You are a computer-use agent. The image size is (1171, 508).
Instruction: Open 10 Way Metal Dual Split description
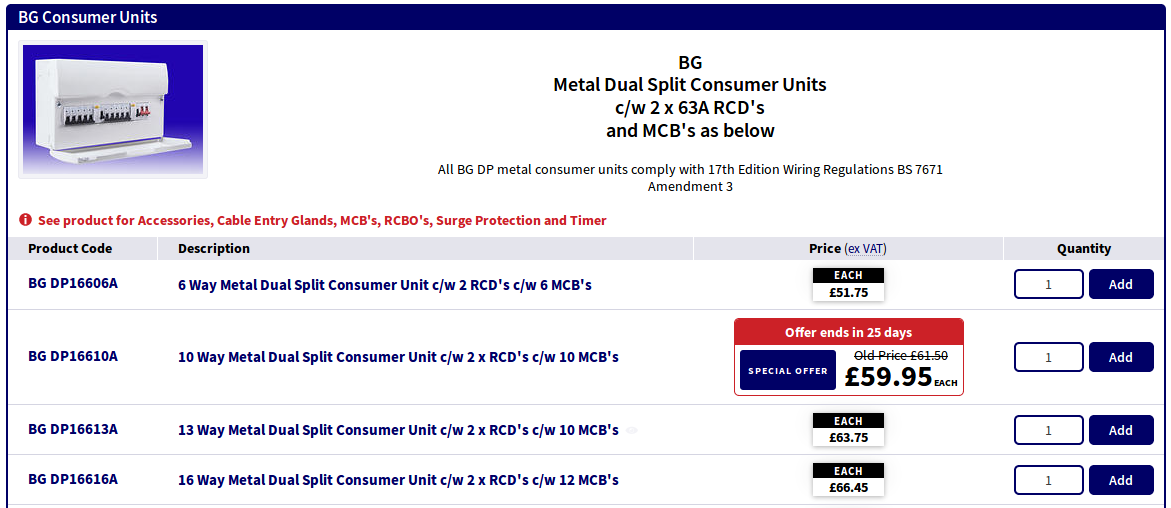(x=398, y=357)
